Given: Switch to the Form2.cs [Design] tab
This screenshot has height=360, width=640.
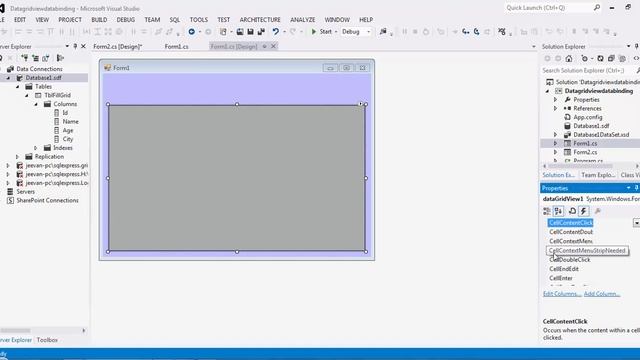Looking at the screenshot, I should tap(118, 47).
